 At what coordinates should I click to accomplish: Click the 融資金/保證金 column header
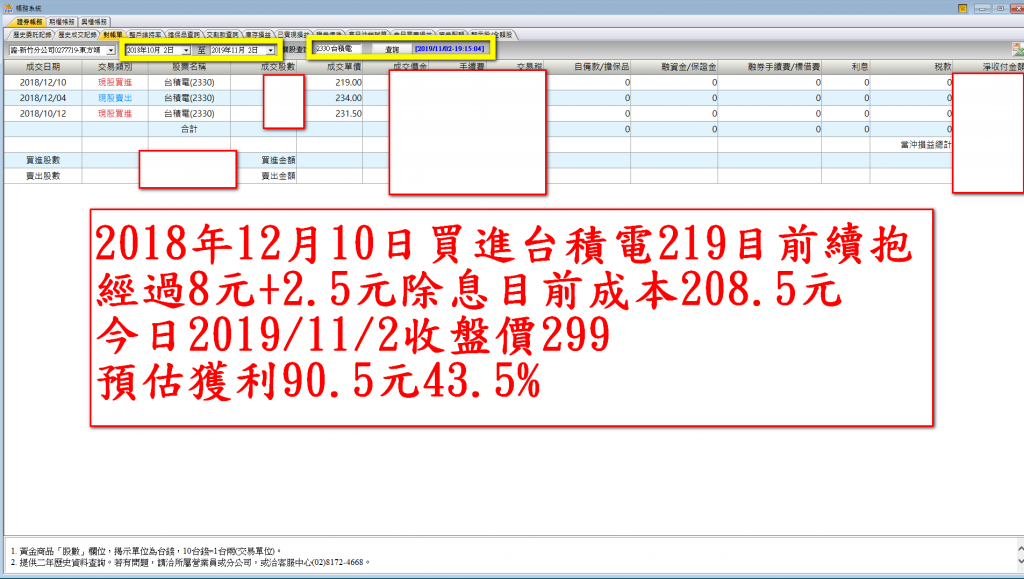tap(674, 67)
